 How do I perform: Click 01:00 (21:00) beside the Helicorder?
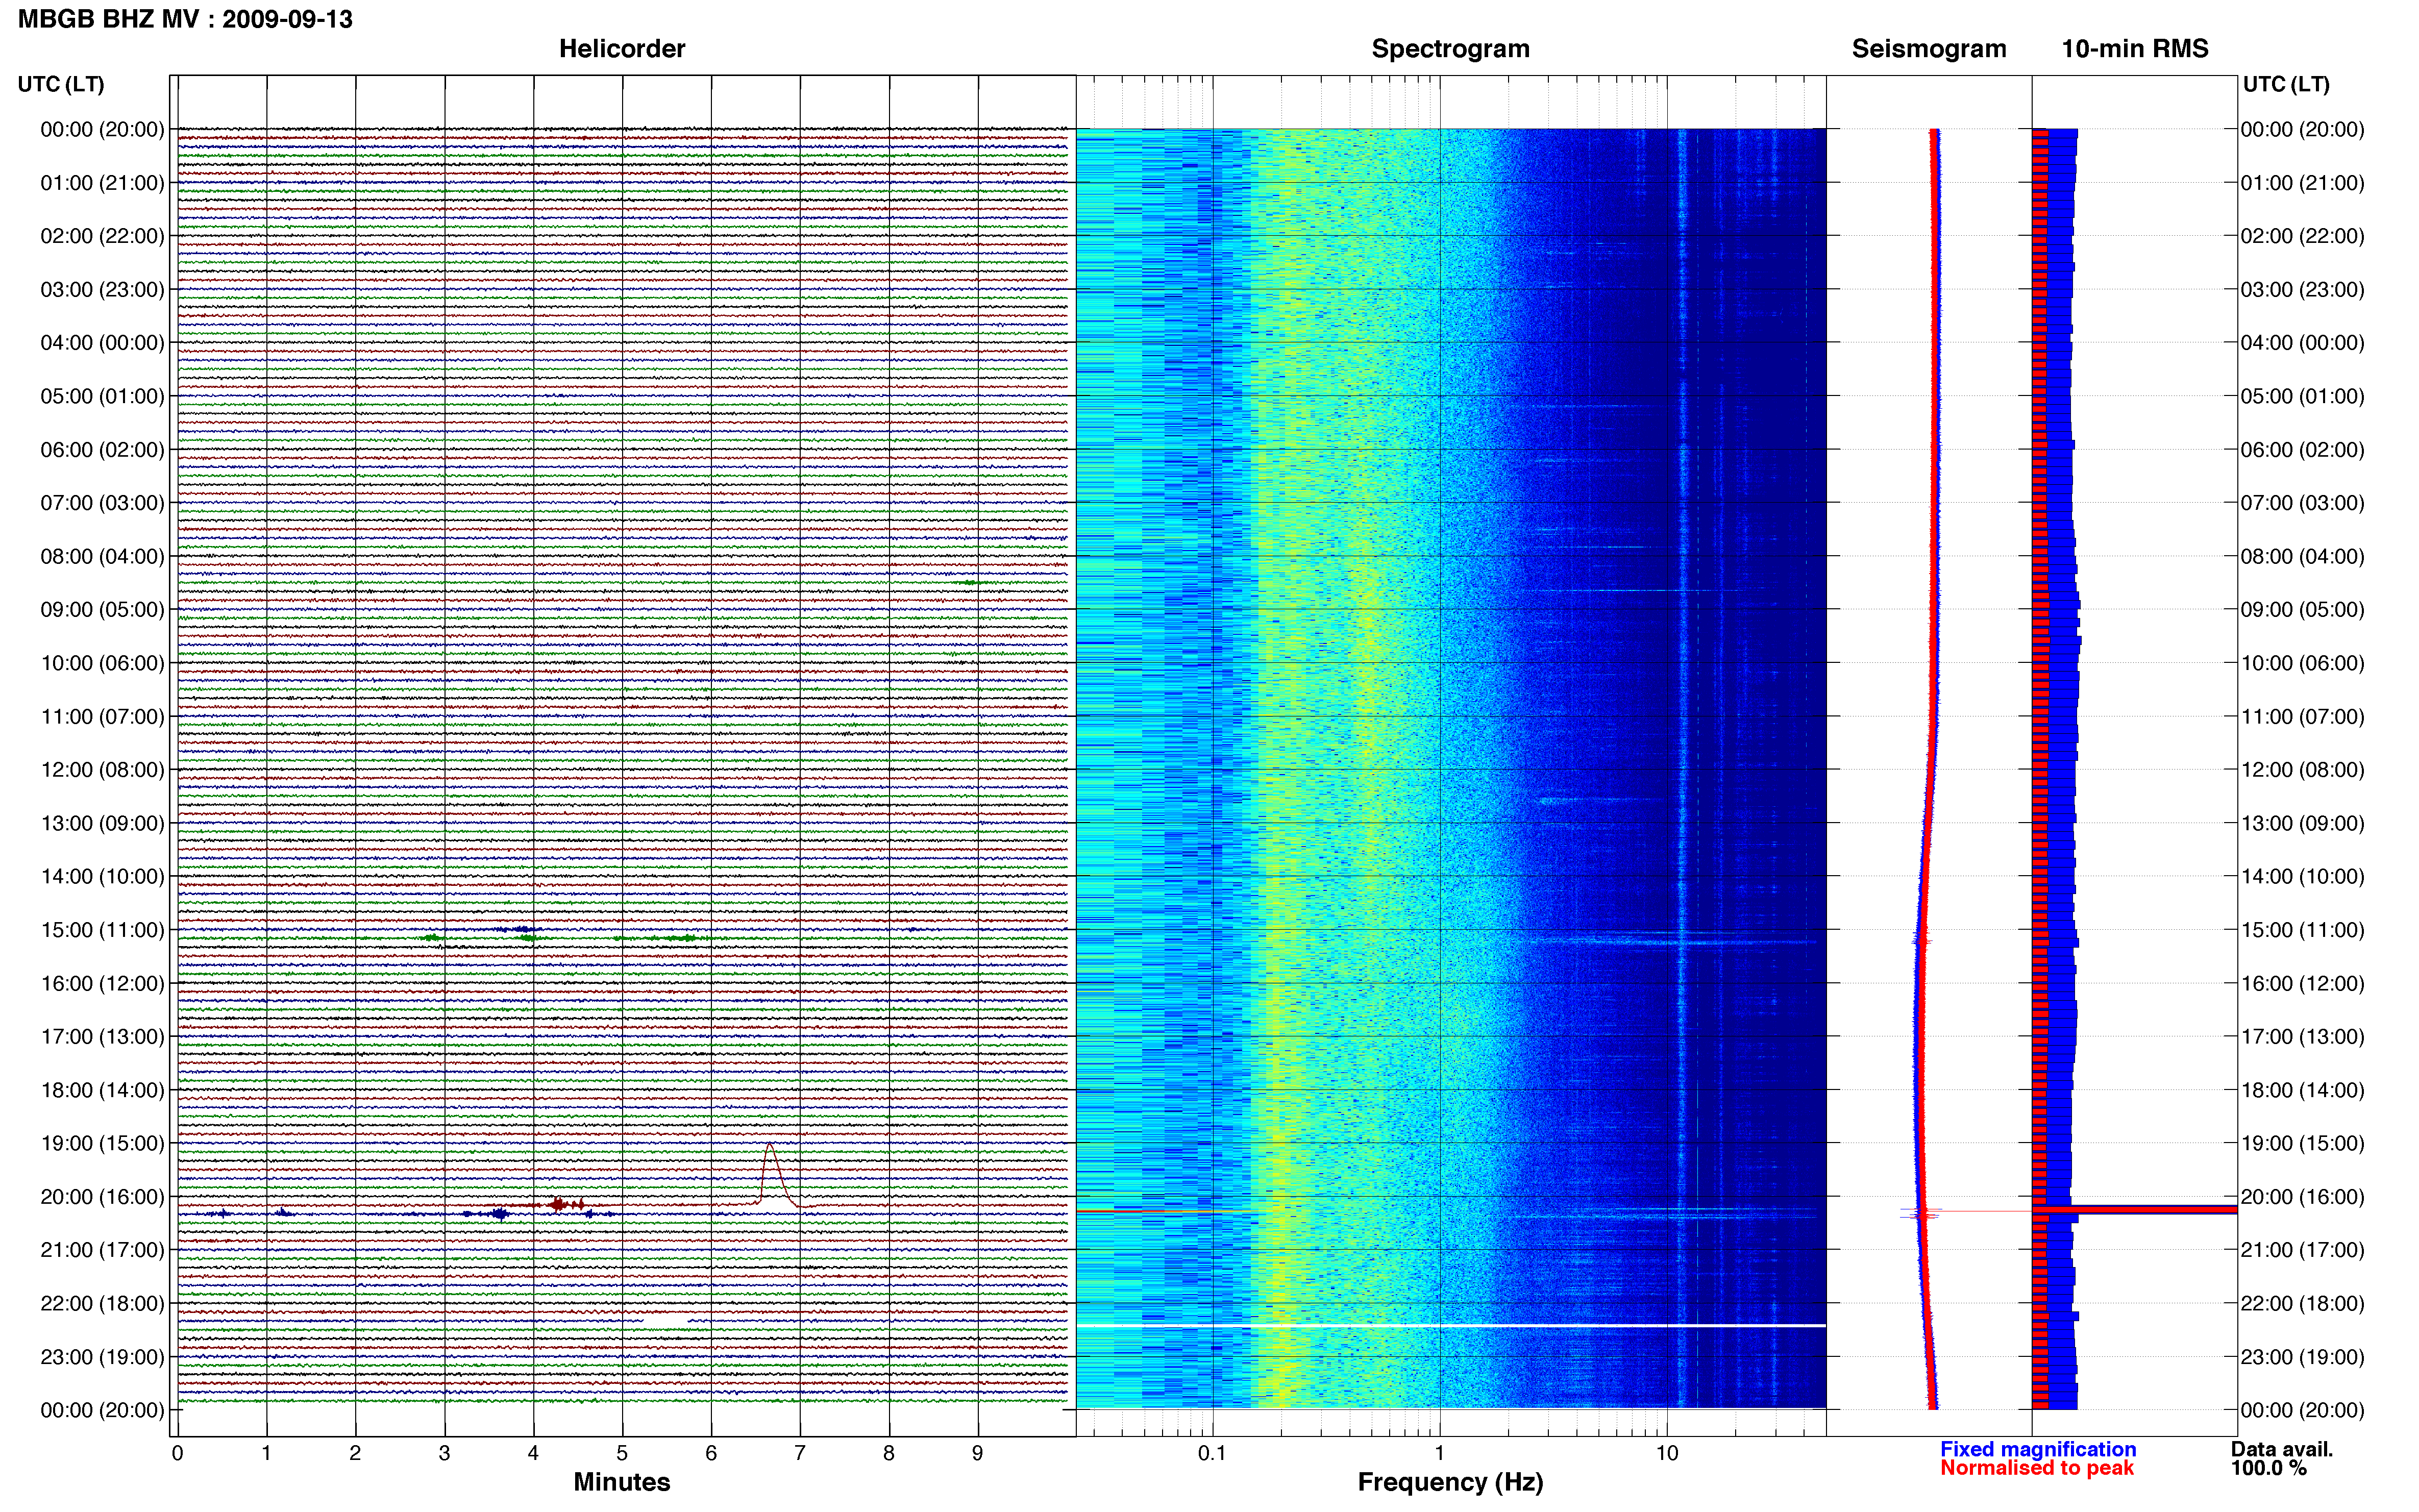click(x=102, y=183)
